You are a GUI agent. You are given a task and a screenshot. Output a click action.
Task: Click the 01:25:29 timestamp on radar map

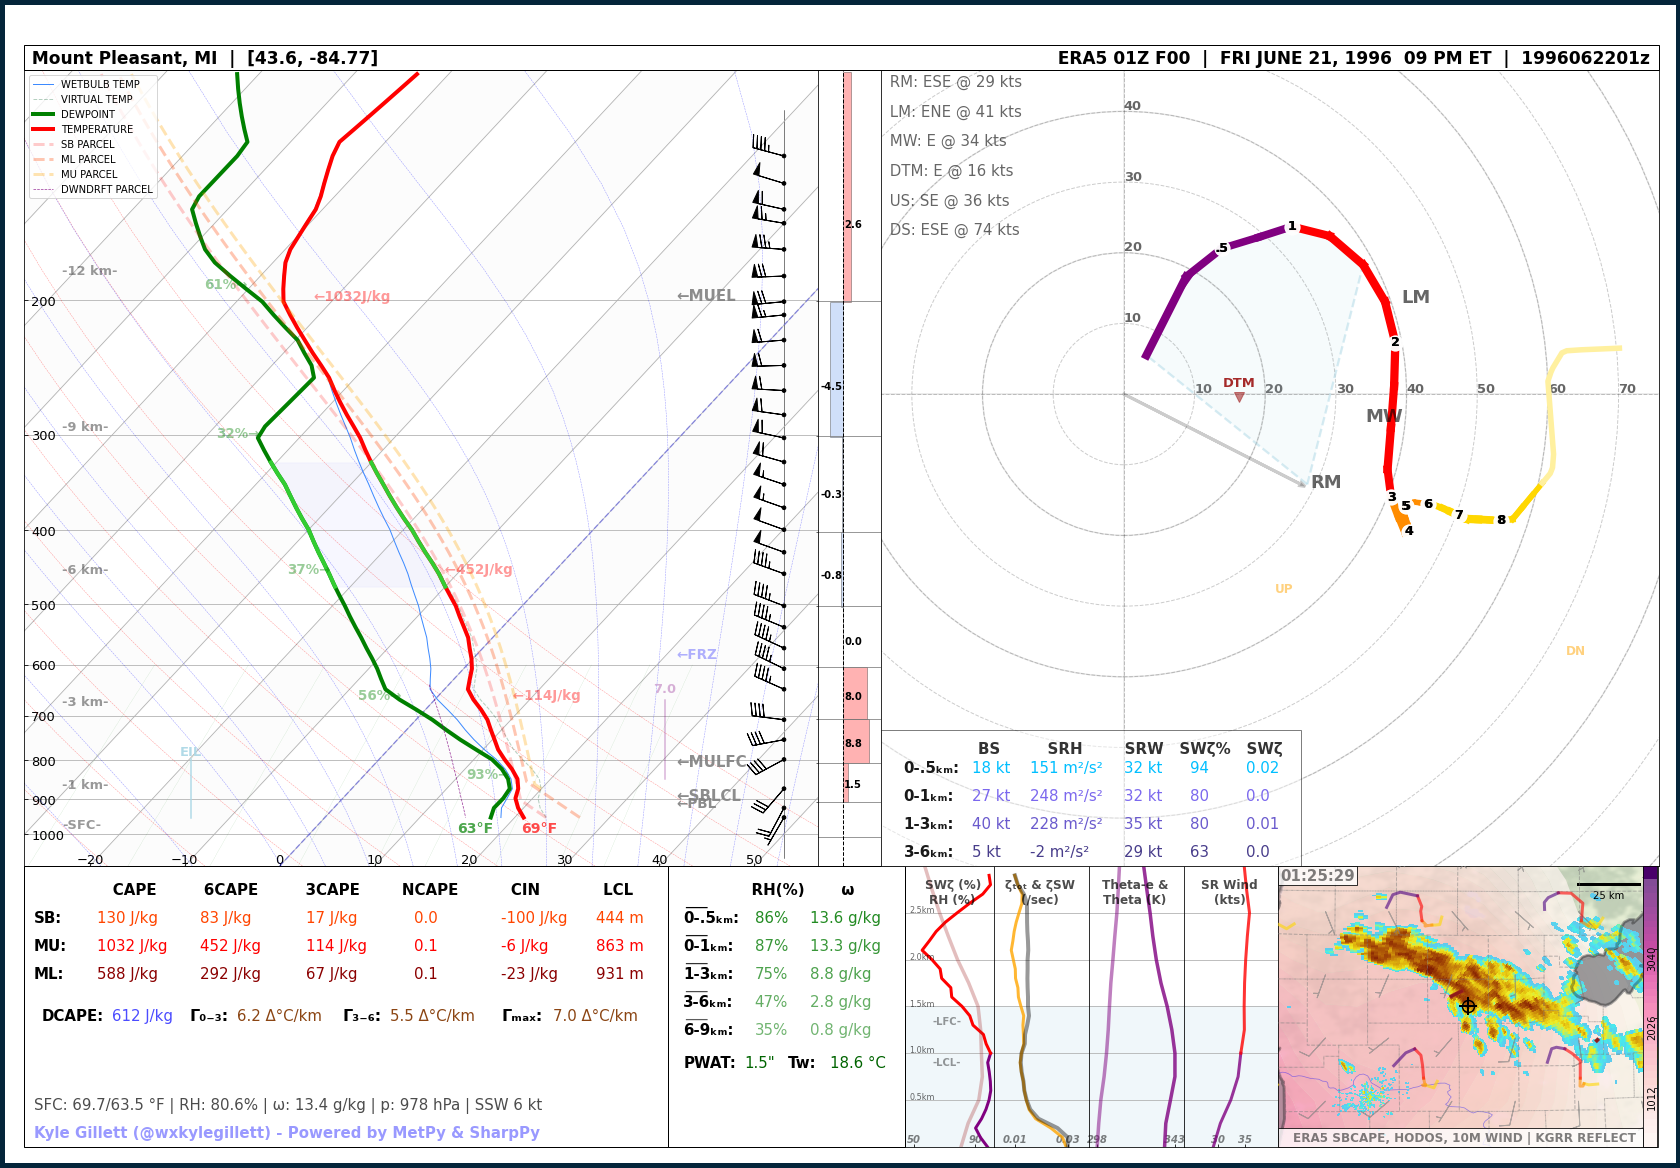pos(1317,876)
